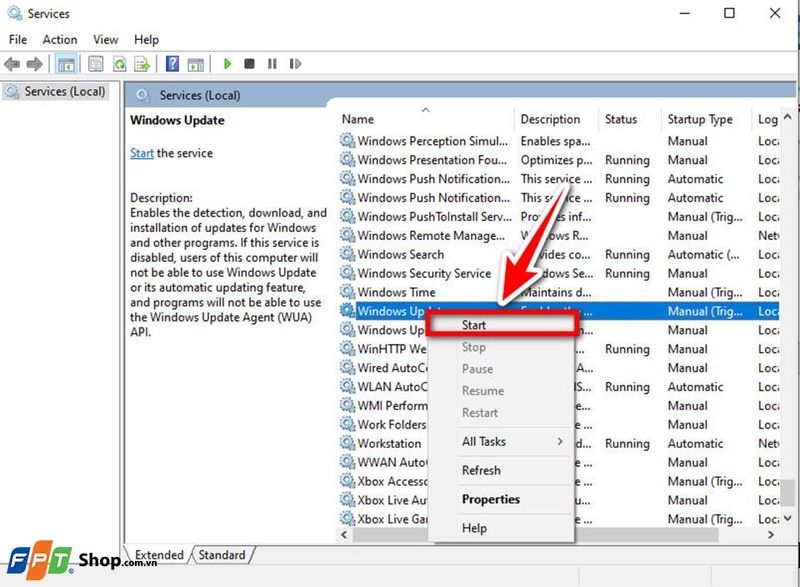
Task: Open the Help menu in menu bar
Action: point(146,39)
